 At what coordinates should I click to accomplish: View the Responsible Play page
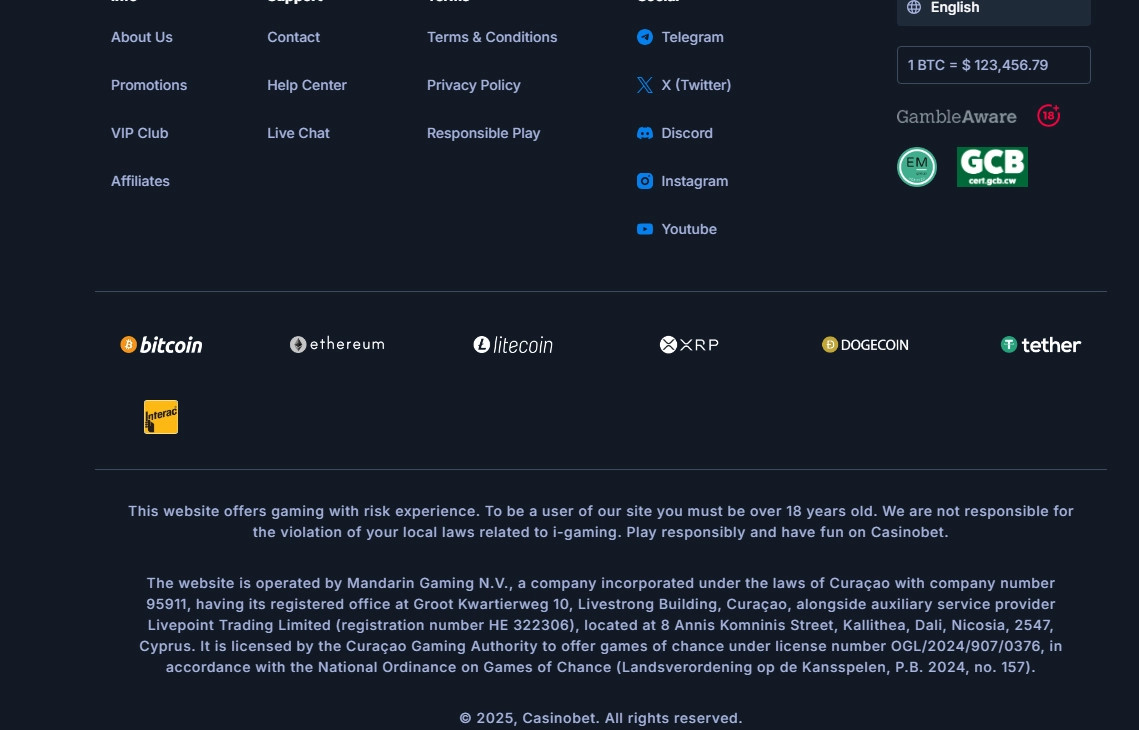[483, 133]
